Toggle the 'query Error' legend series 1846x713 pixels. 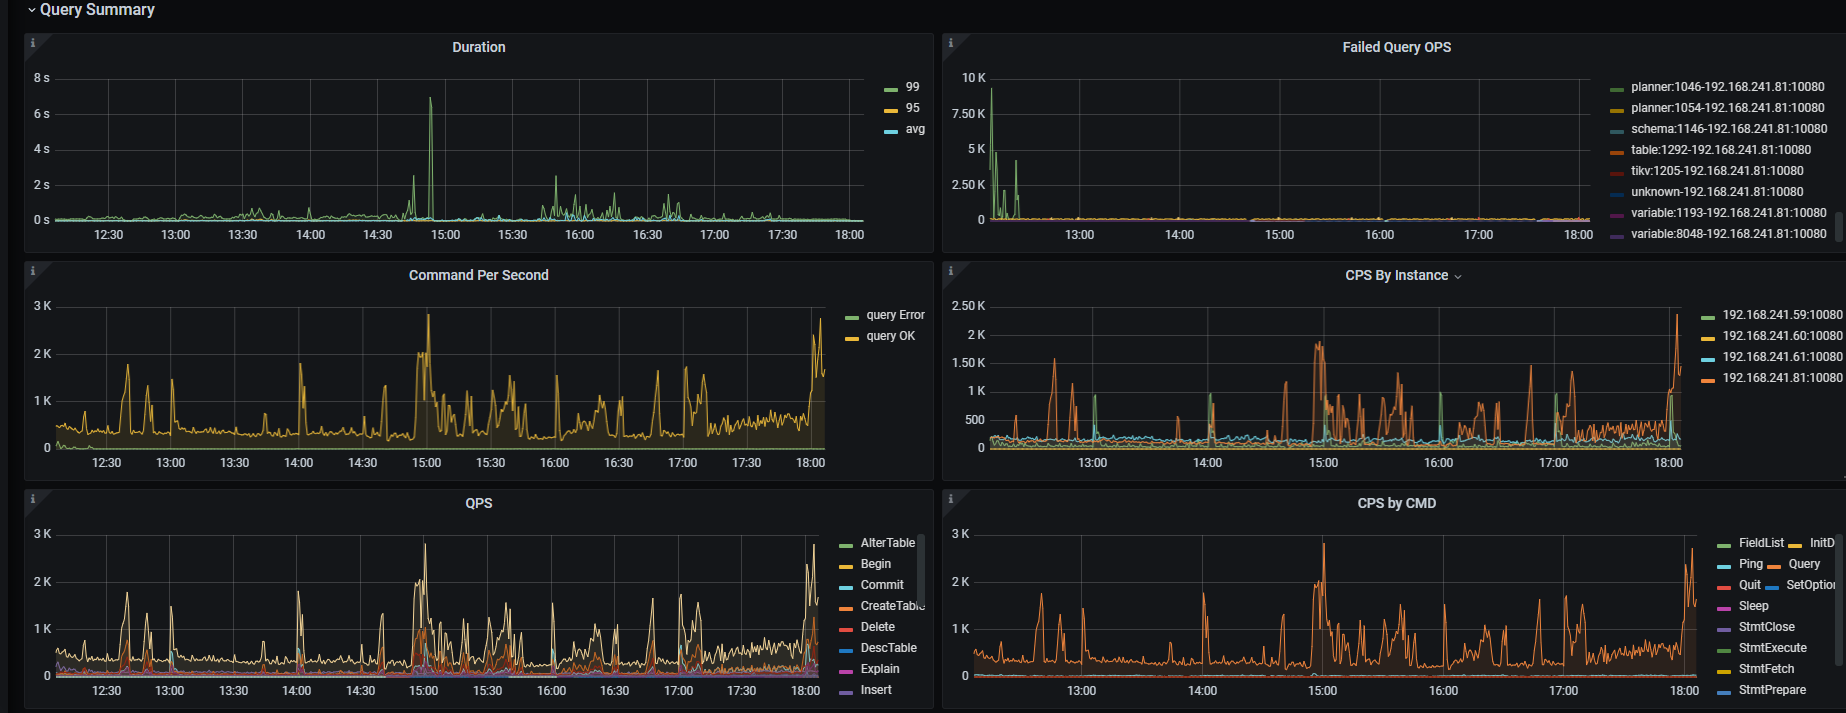pyautogui.click(x=895, y=315)
